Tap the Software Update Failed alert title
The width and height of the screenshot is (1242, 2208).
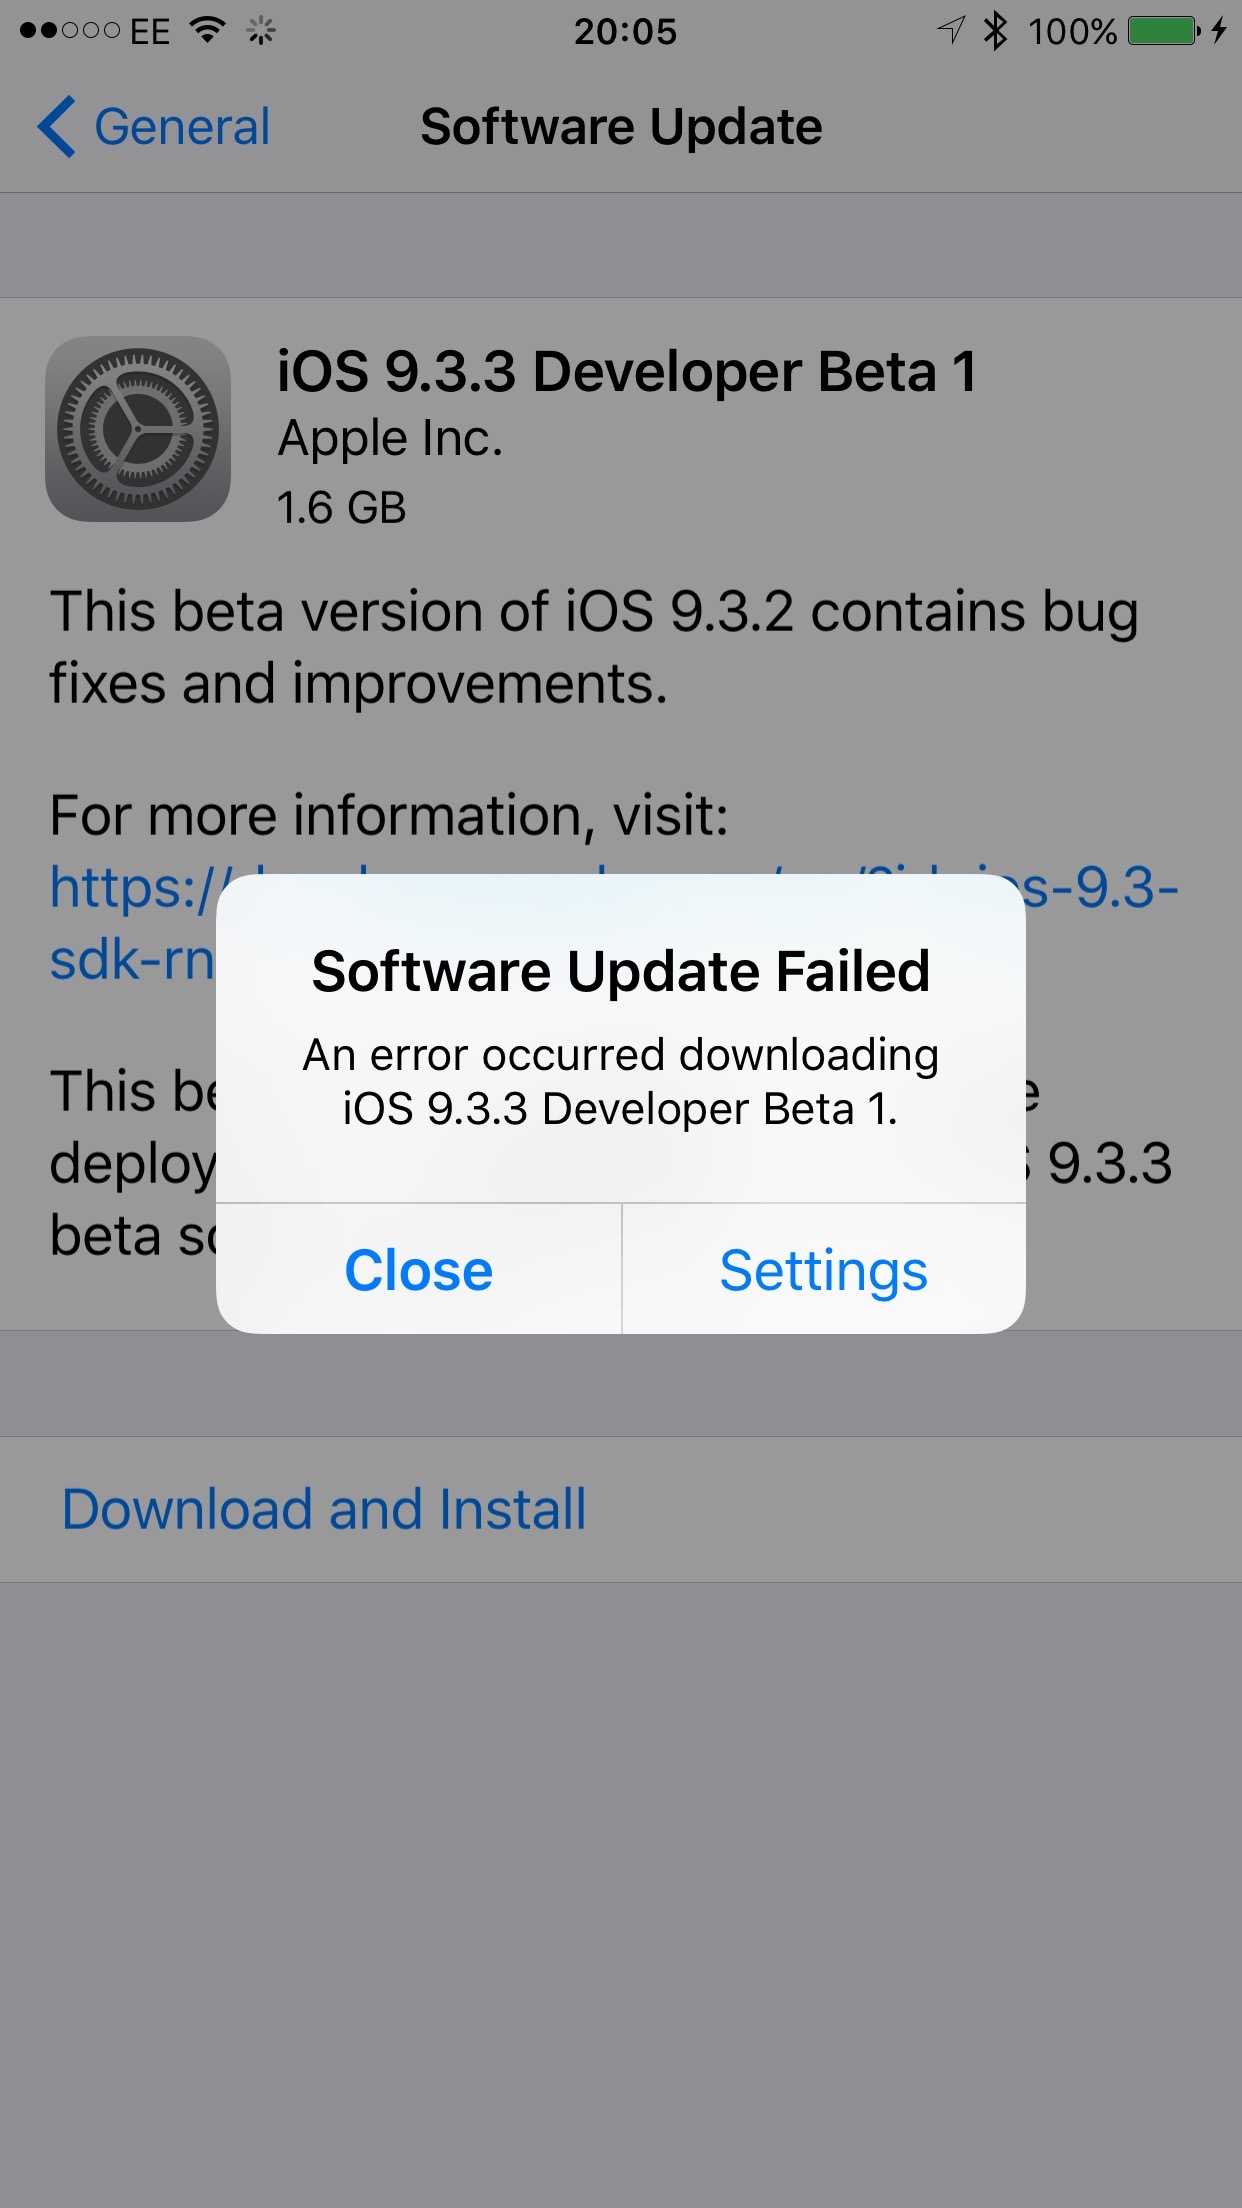click(x=621, y=971)
